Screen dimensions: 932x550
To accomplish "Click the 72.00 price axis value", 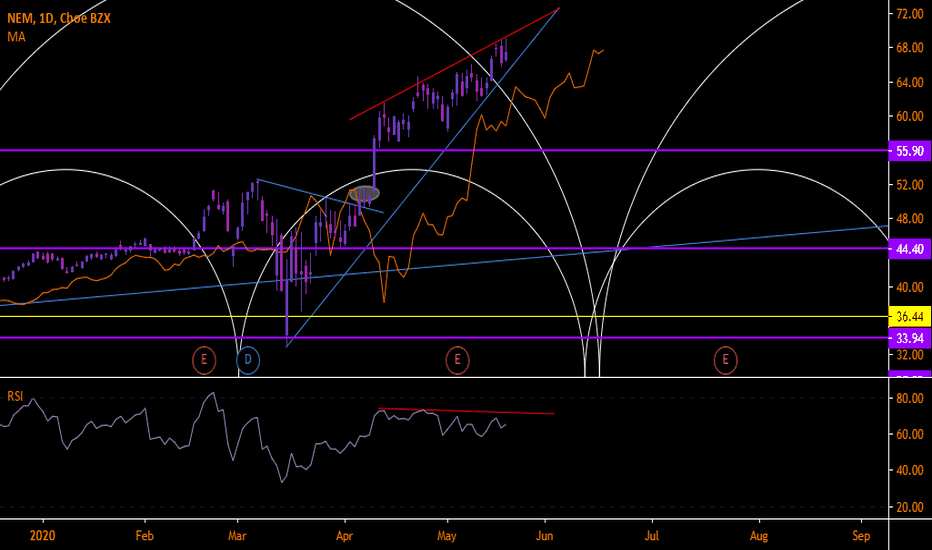I will click(x=909, y=14).
